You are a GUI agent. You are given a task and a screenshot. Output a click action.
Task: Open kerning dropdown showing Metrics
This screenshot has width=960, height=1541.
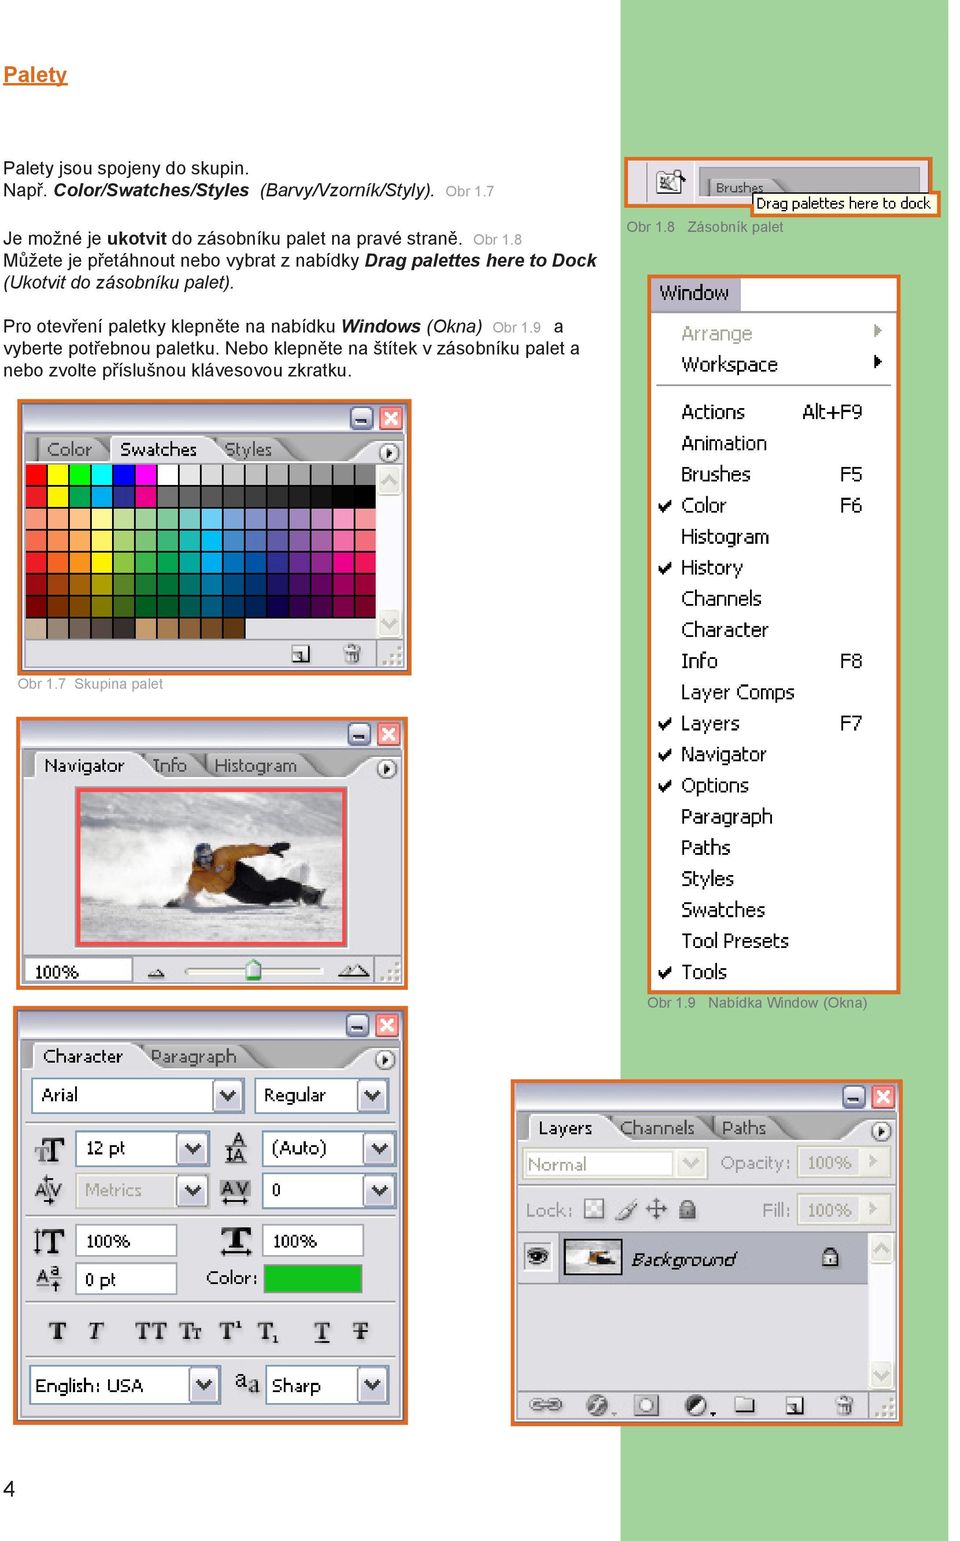[193, 1190]
